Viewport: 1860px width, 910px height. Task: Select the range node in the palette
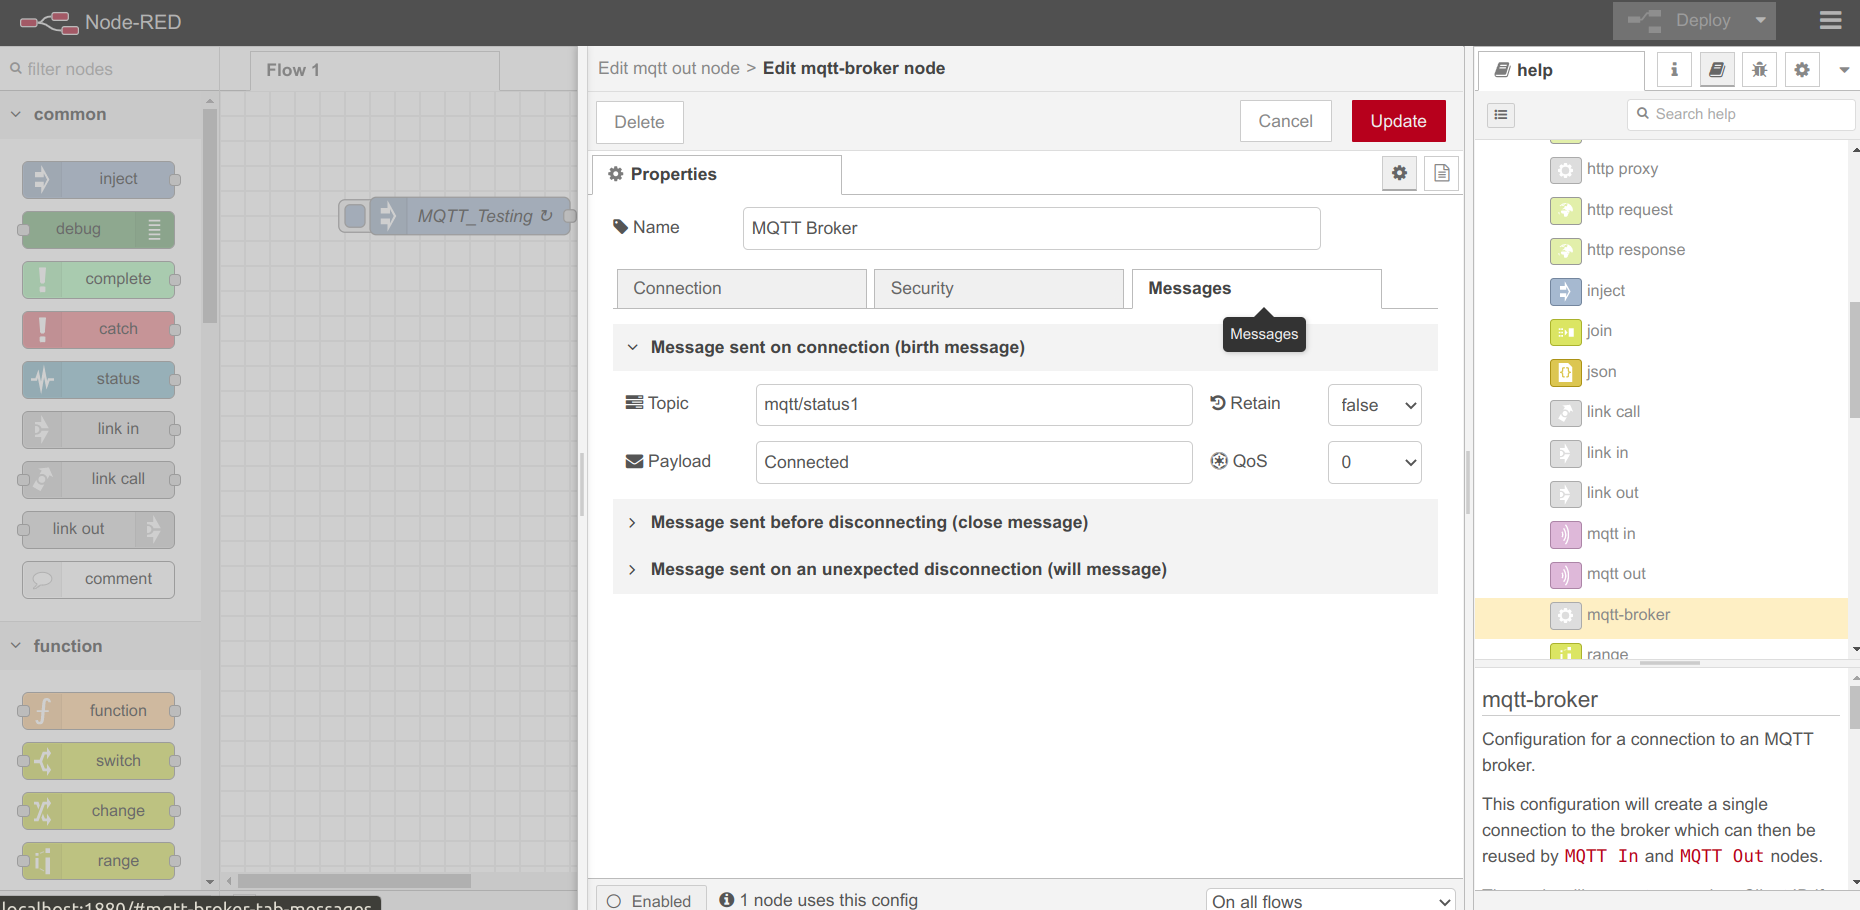(x=99, y=861)
